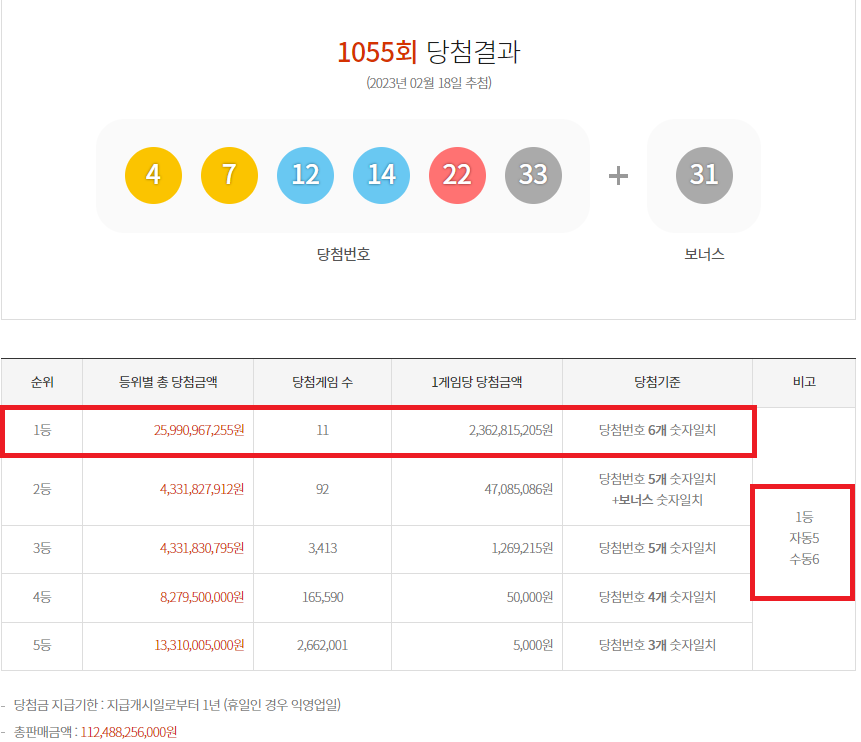
Task: Click the 당첨번호 3개 숫자일치 criterion
Action: pos(657,645)
